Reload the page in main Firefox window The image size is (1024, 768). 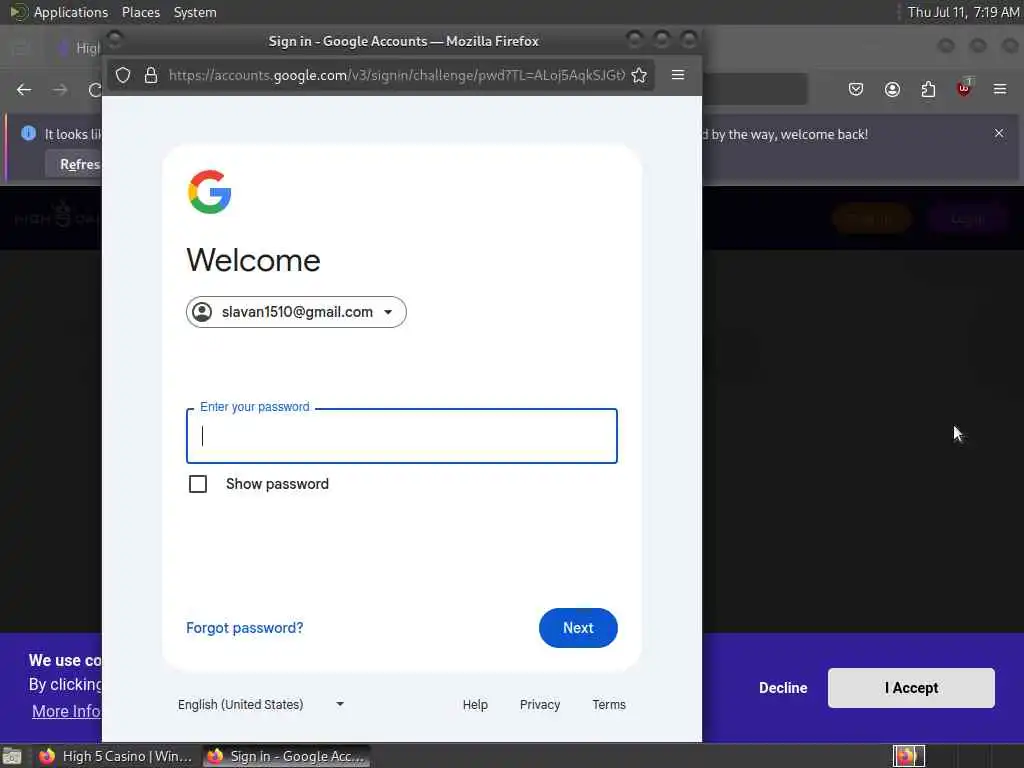tap(95, 89)
